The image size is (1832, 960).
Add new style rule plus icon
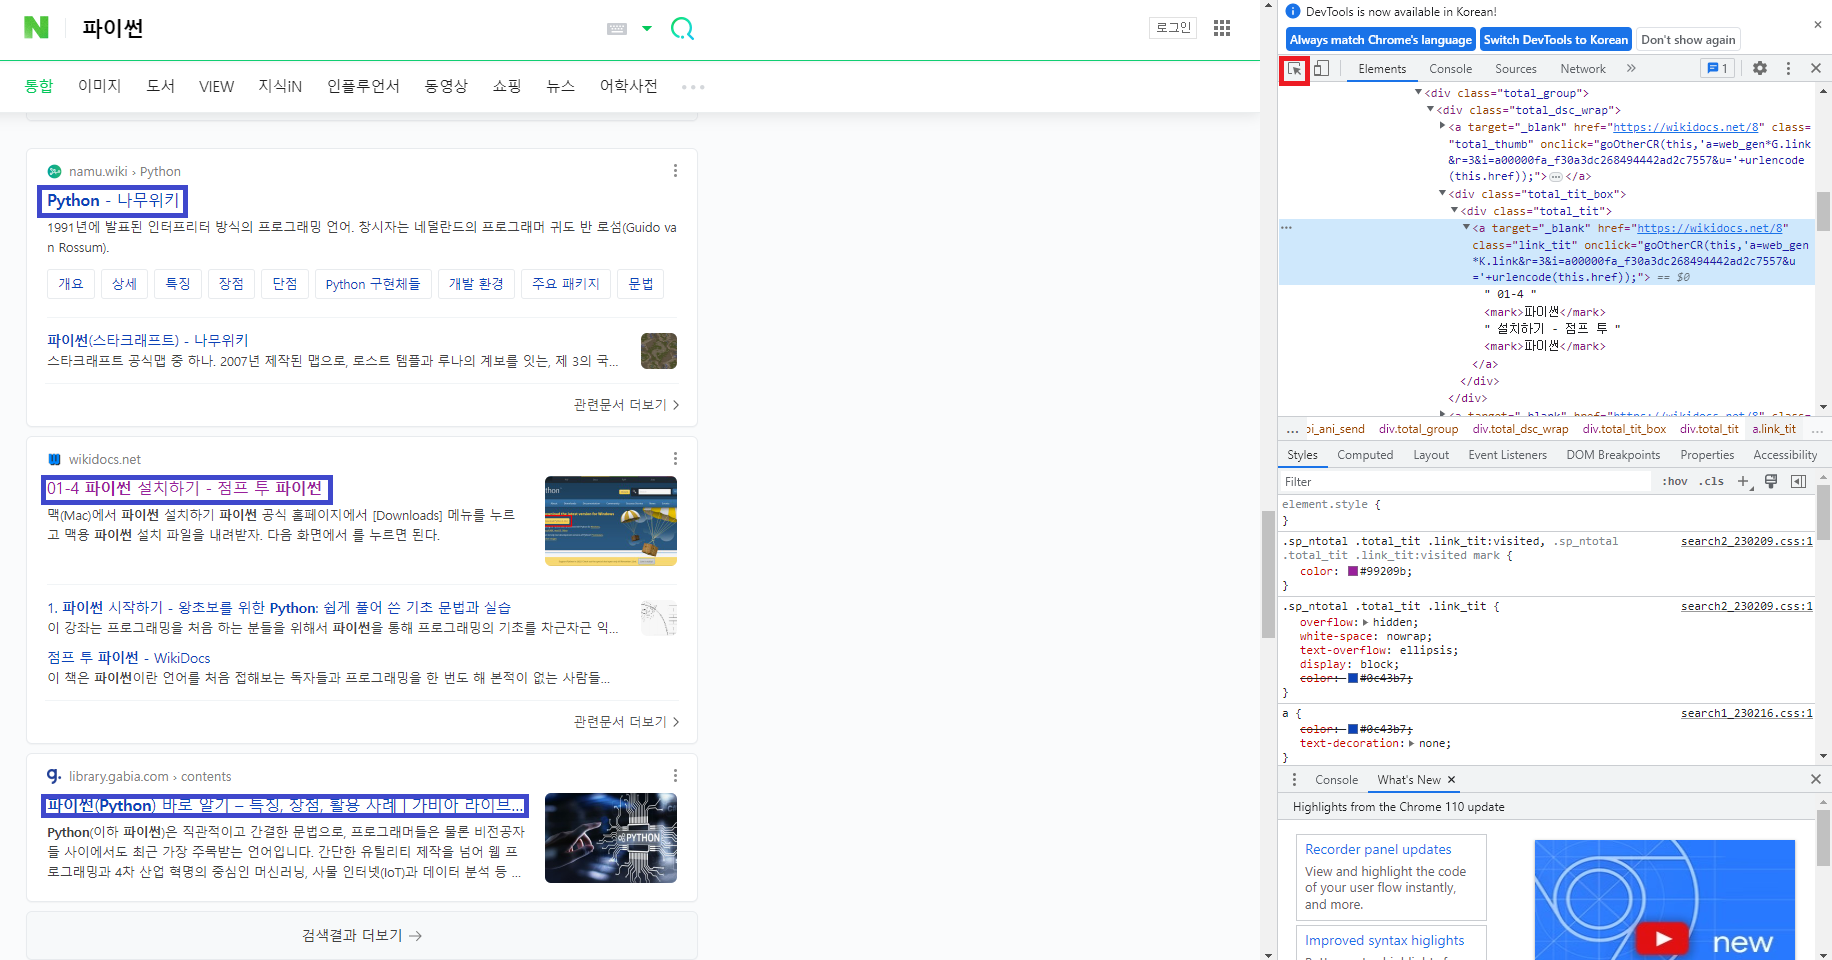pos(1743,482)
